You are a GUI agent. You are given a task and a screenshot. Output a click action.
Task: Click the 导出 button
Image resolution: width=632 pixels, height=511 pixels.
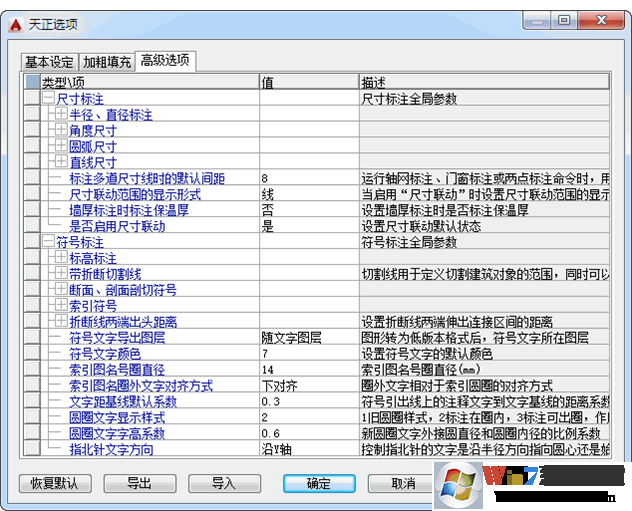pos(140,483)
